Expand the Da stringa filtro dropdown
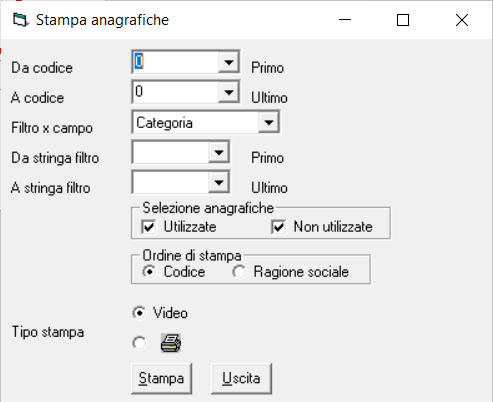This screenshot has height=402, width=493. (219, 152)
